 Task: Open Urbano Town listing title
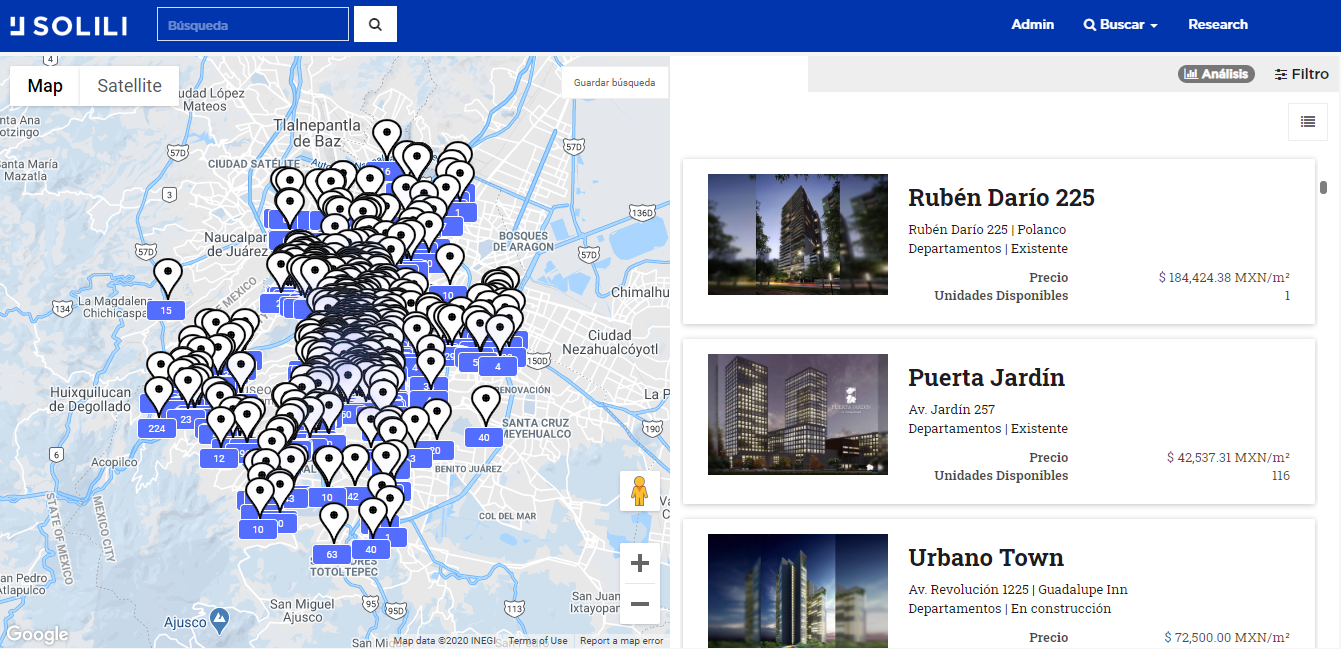pyautogui.click(x=985, y=558)
